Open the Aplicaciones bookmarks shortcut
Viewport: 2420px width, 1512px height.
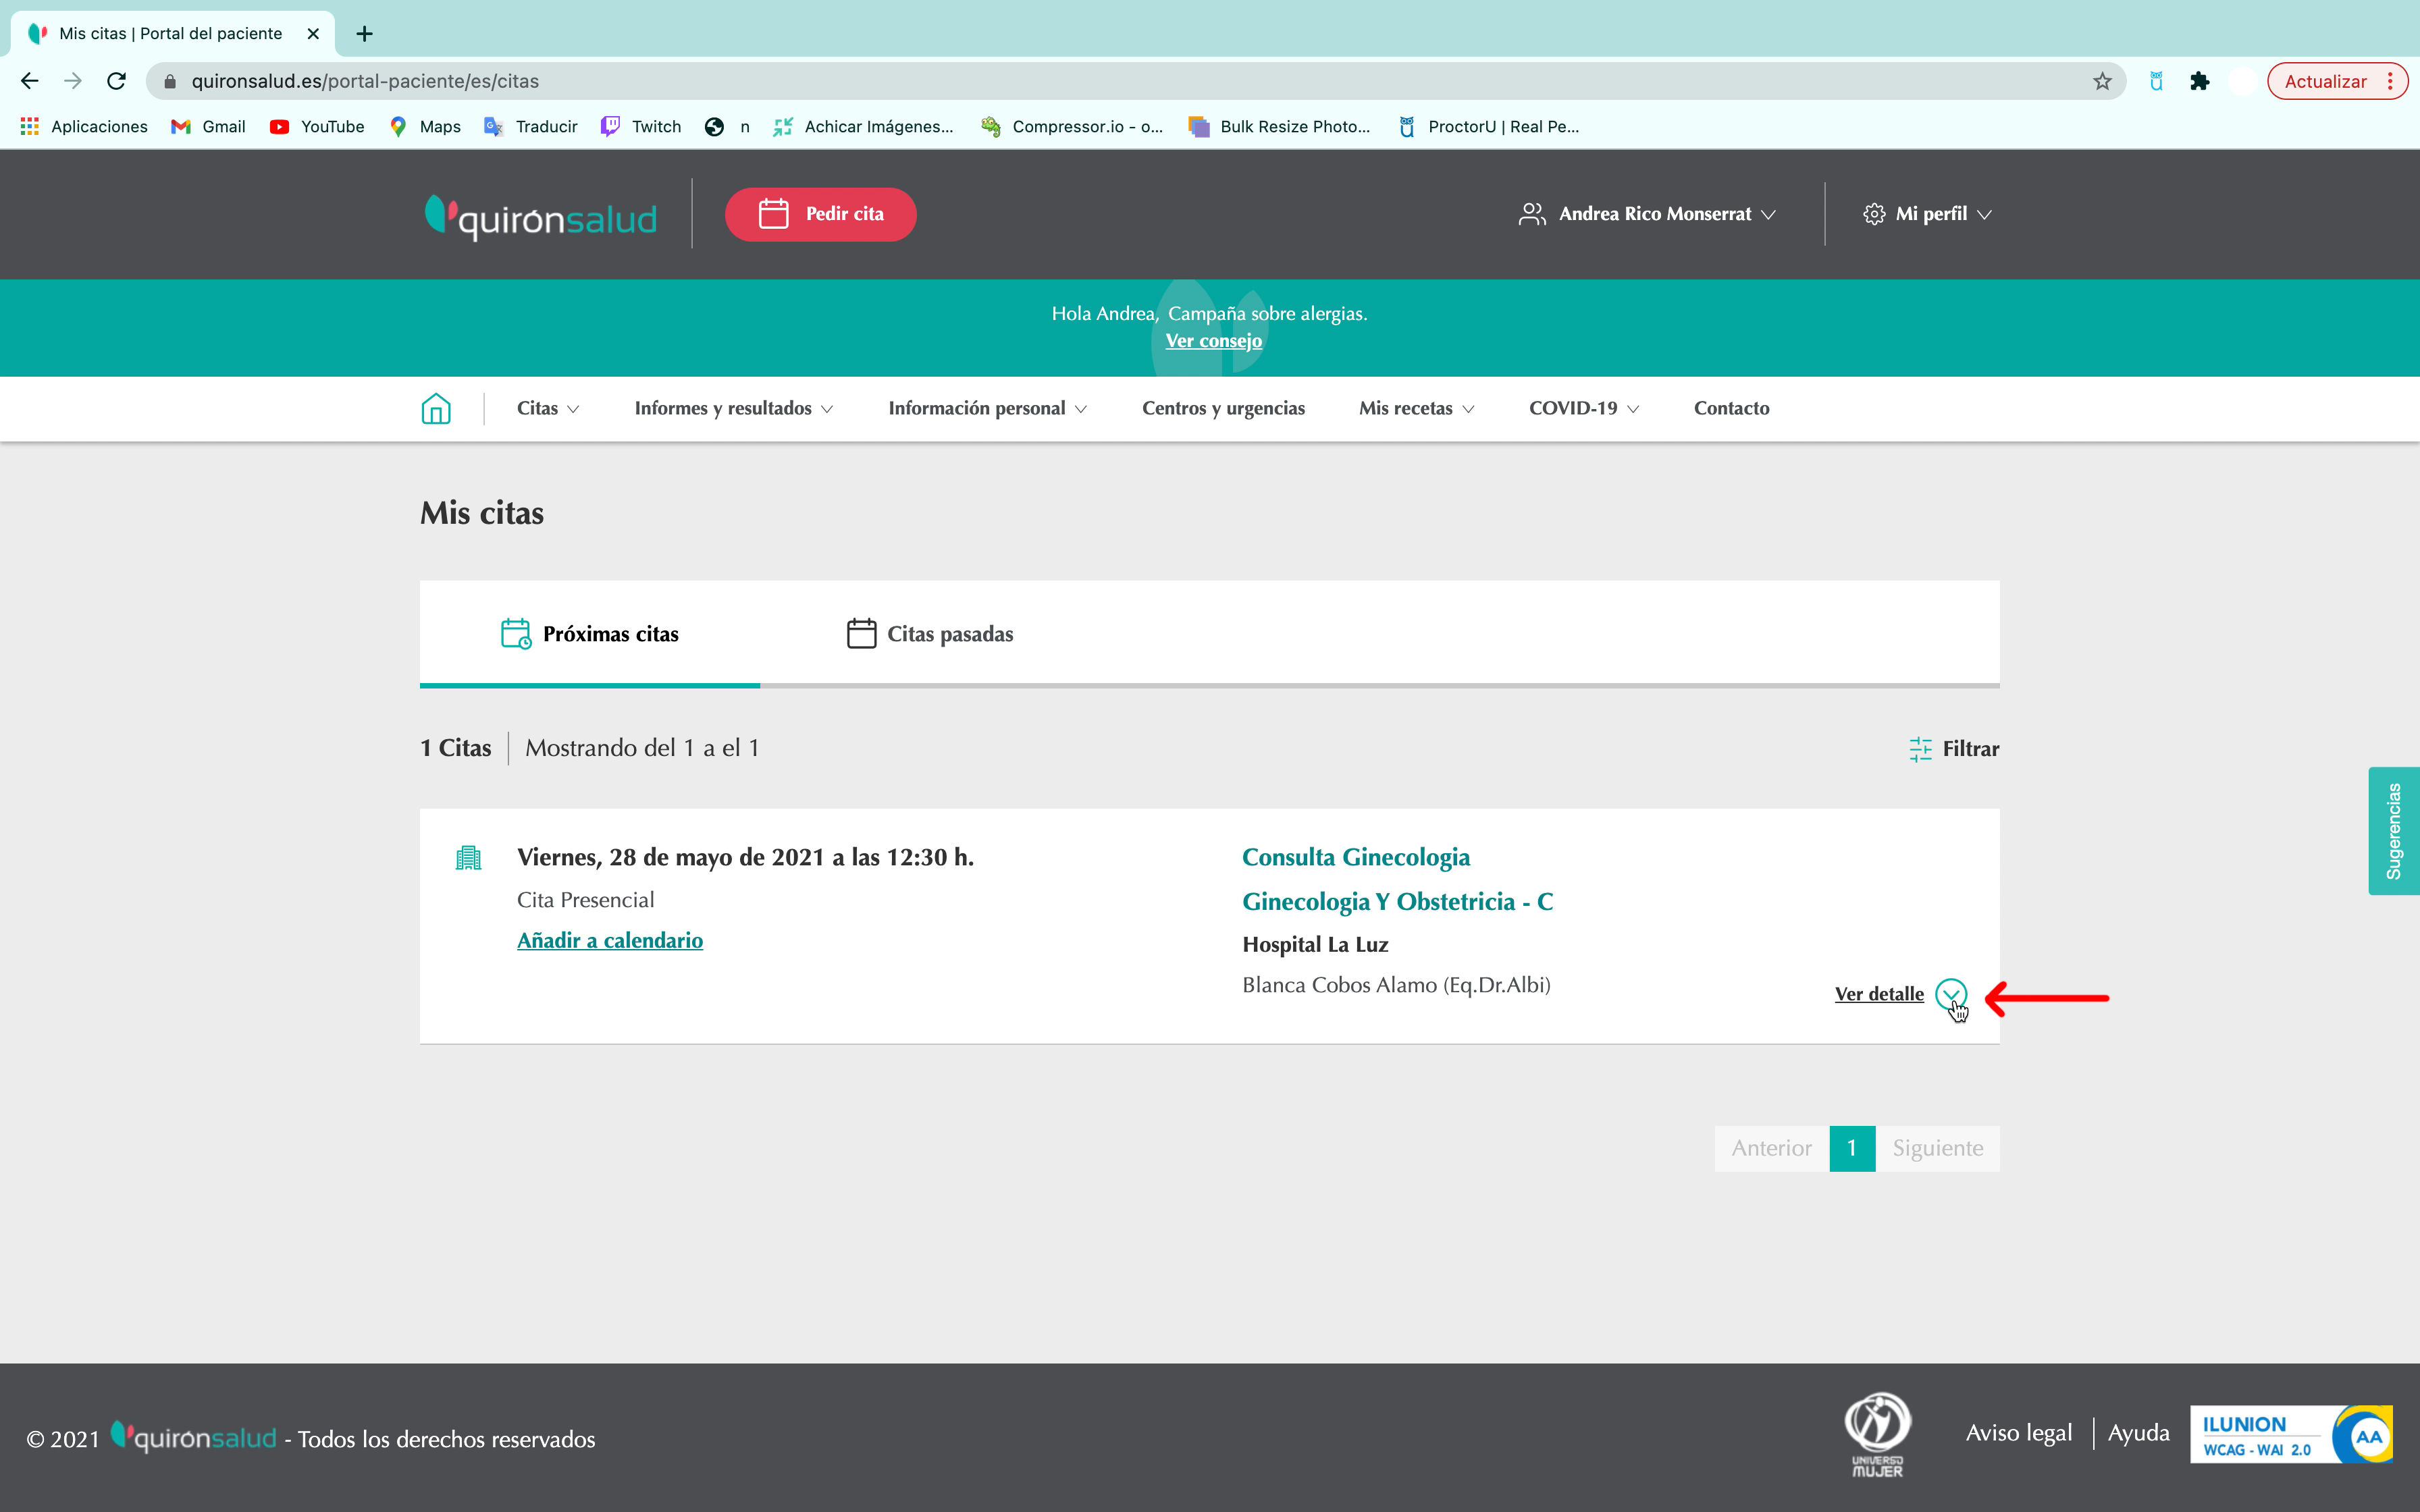coord(84,127)
